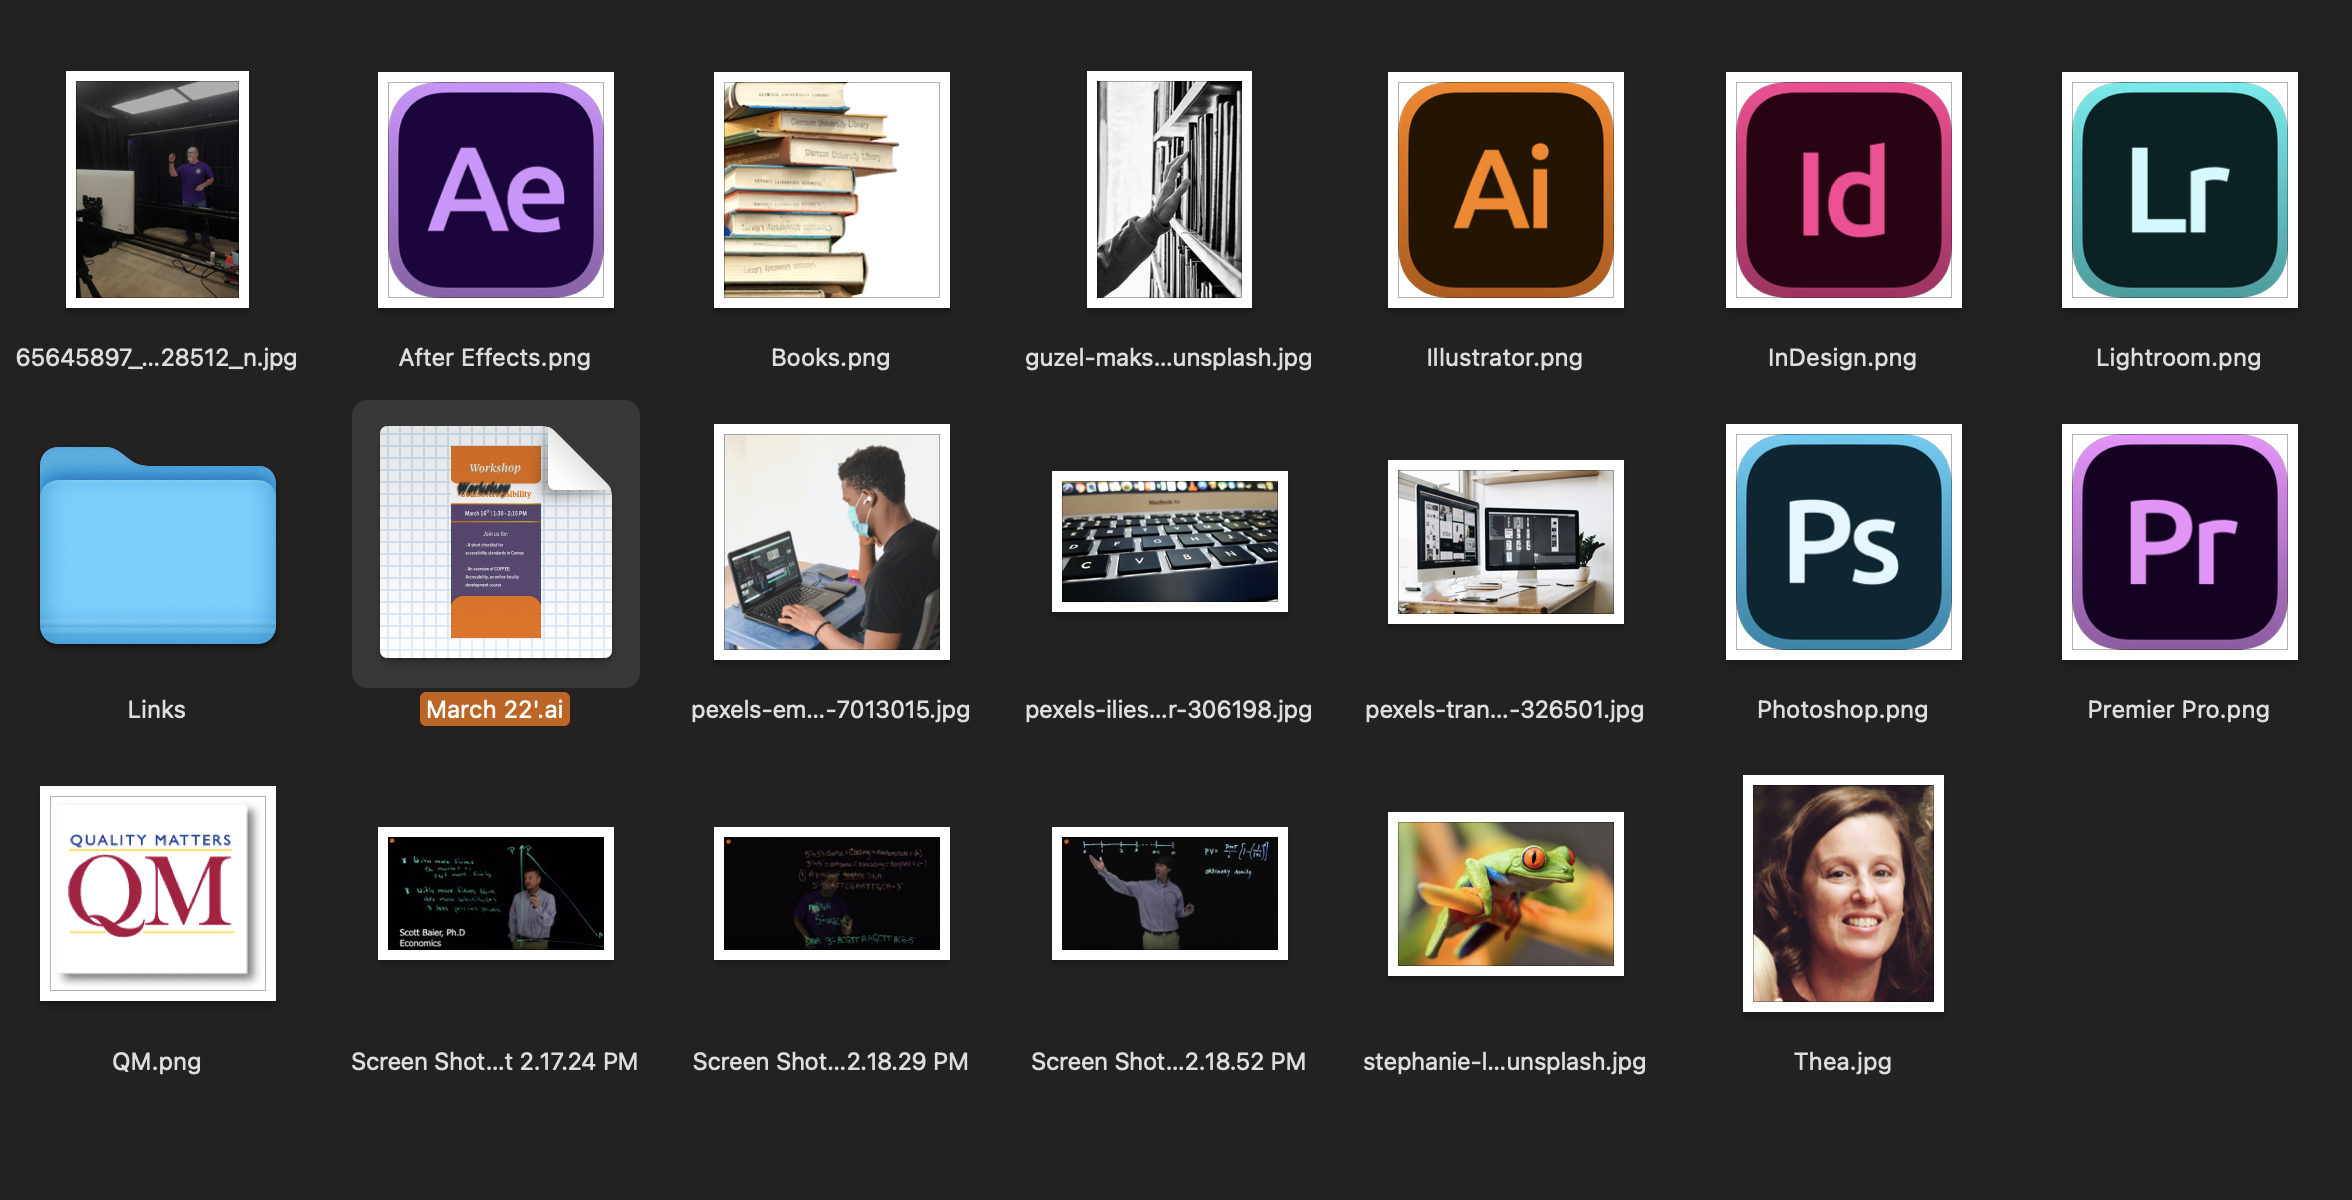Click the InDesign.png icon
This screenshot has height=1200, width=2352.
(x=1842, y=190)
